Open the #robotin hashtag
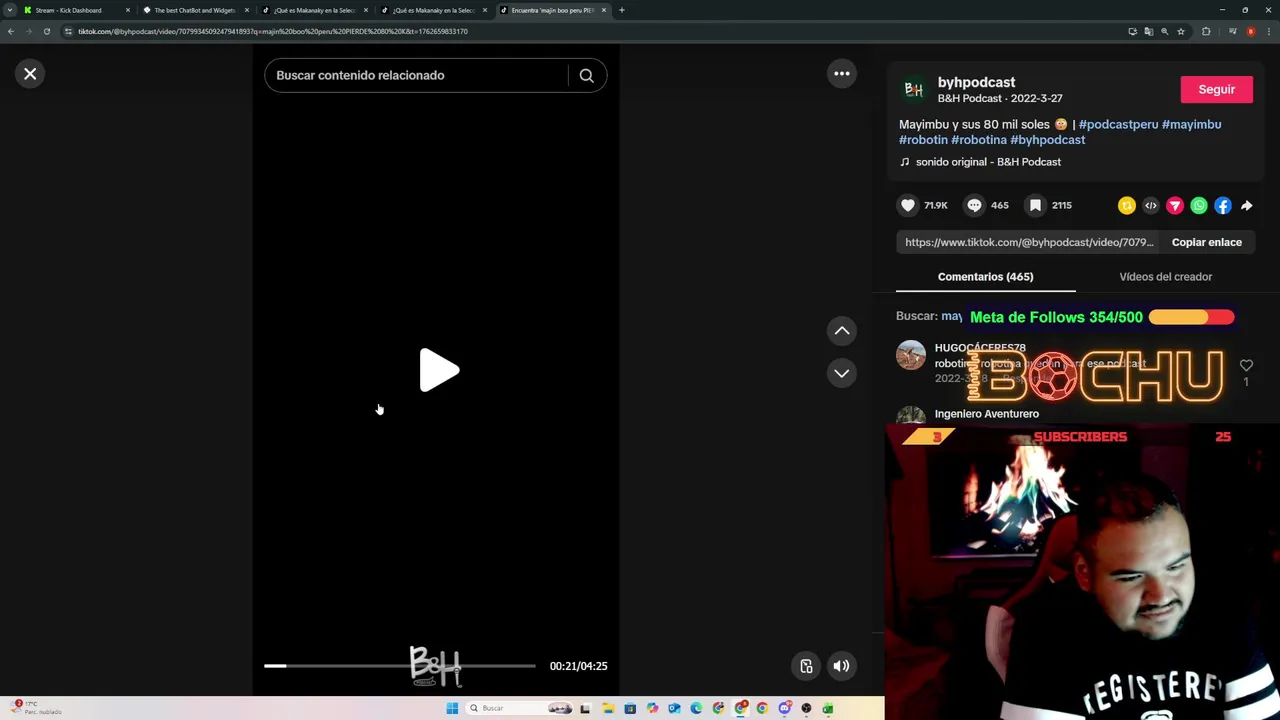Viewport: 1280px width, 720px height. point(923,140)
